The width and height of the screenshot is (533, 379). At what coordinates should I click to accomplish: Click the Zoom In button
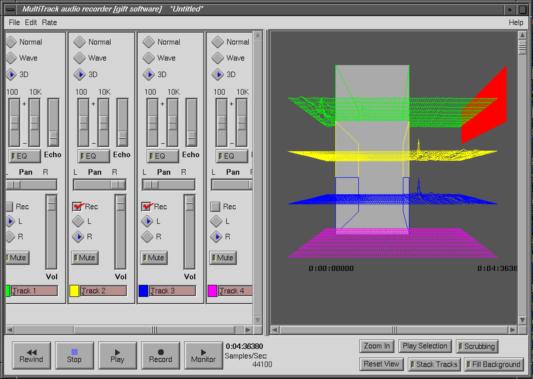click(x=377, y=346)
